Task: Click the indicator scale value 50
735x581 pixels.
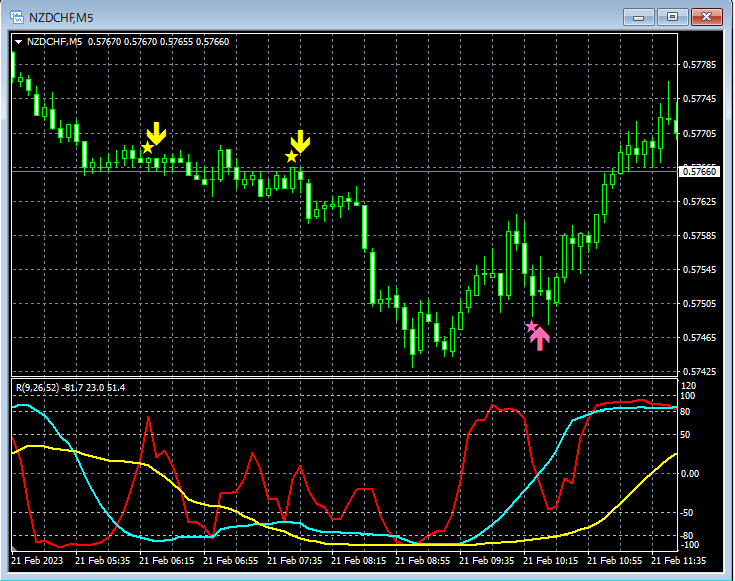Action: click(685, 435)
